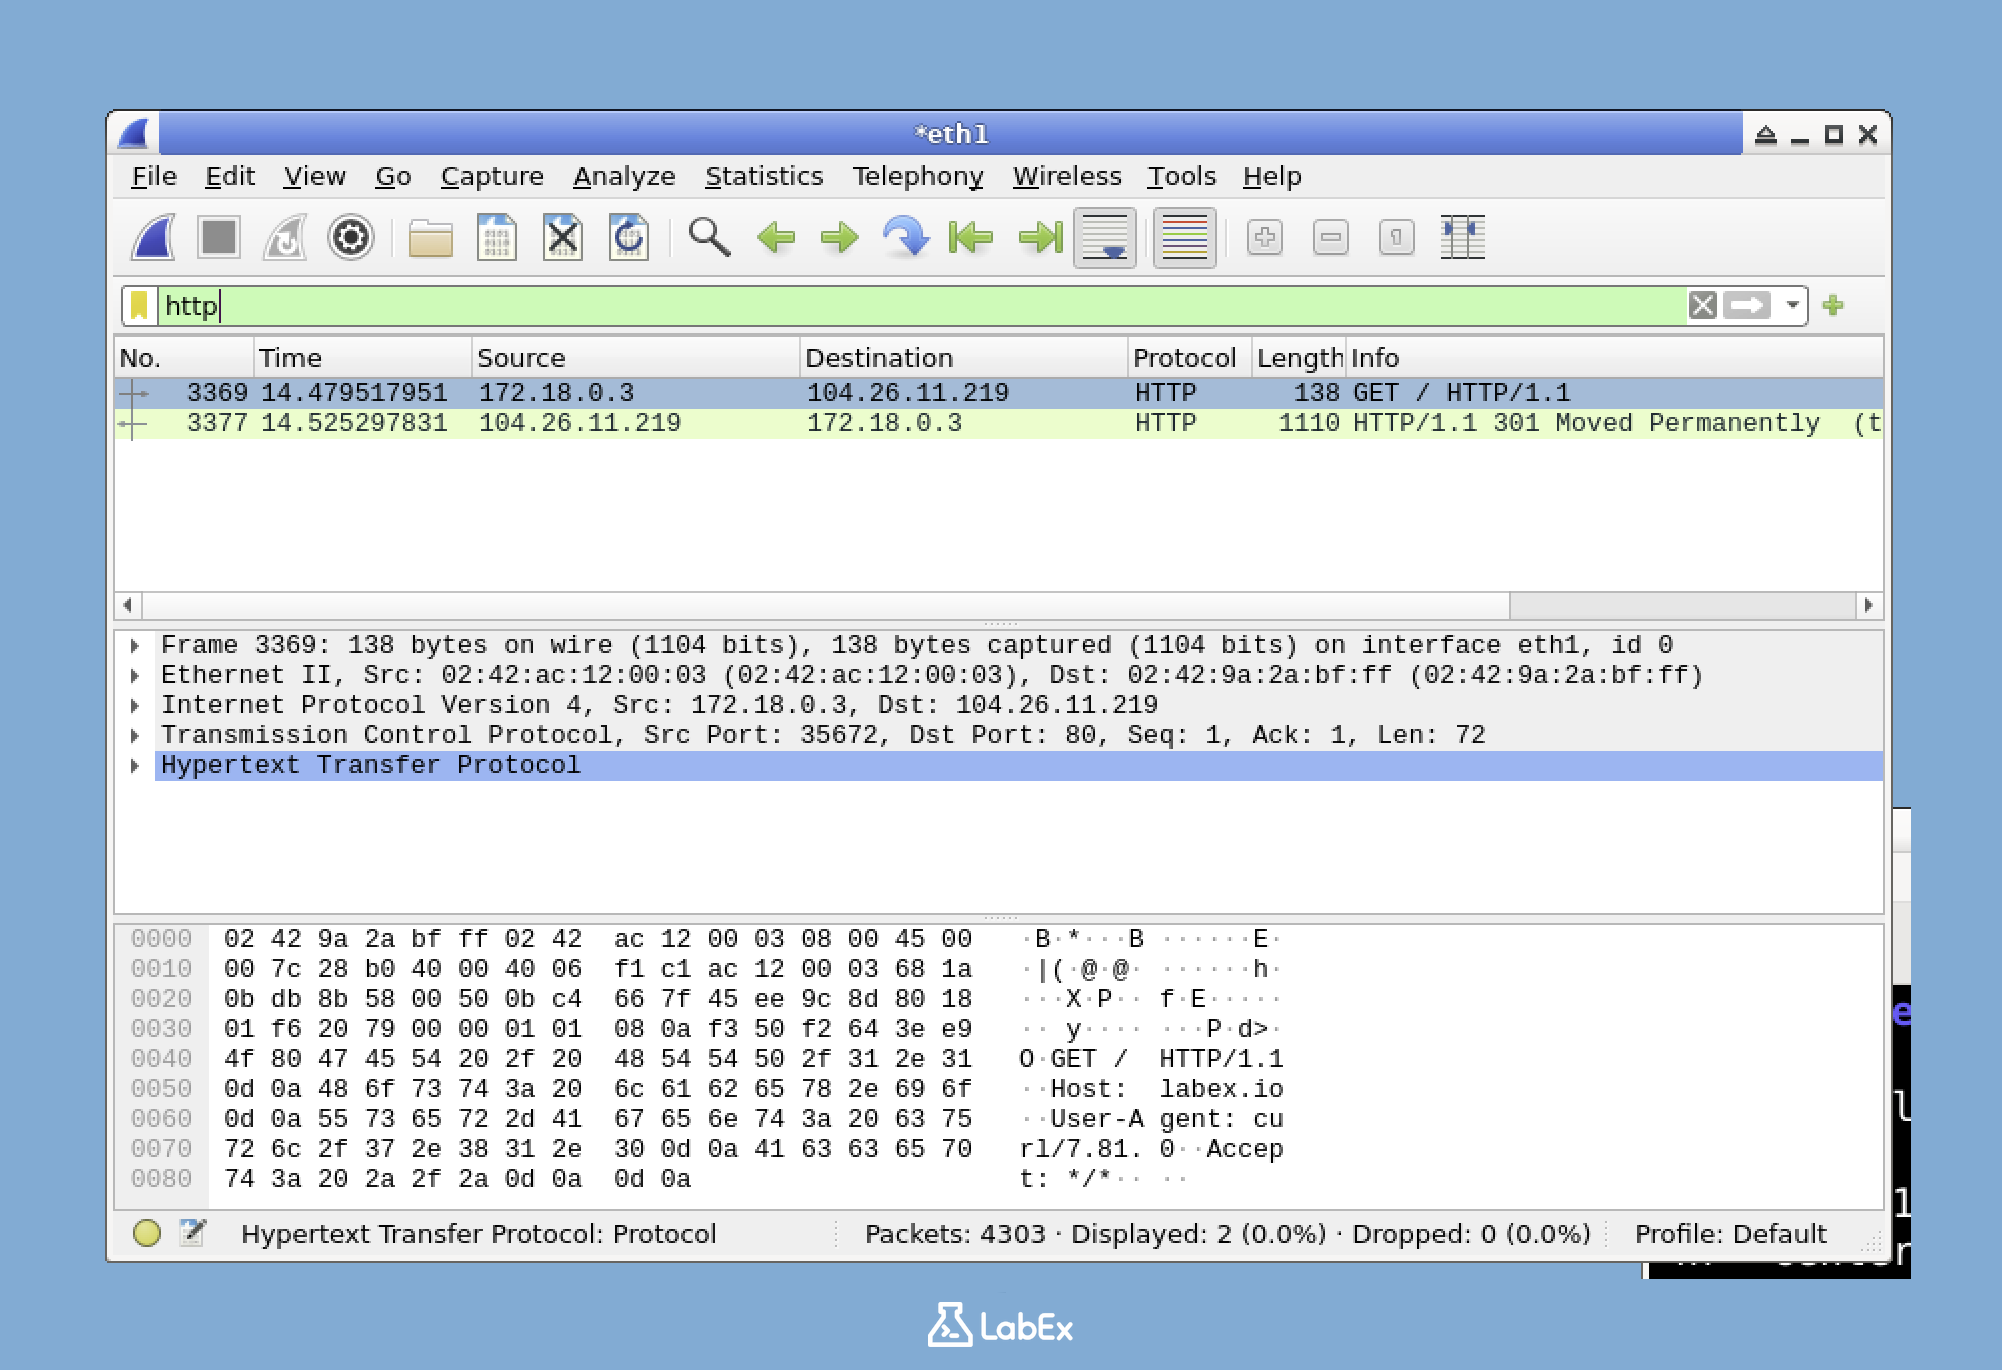Expand Hypertext Transfer Protocol tree row

(135, 766)
